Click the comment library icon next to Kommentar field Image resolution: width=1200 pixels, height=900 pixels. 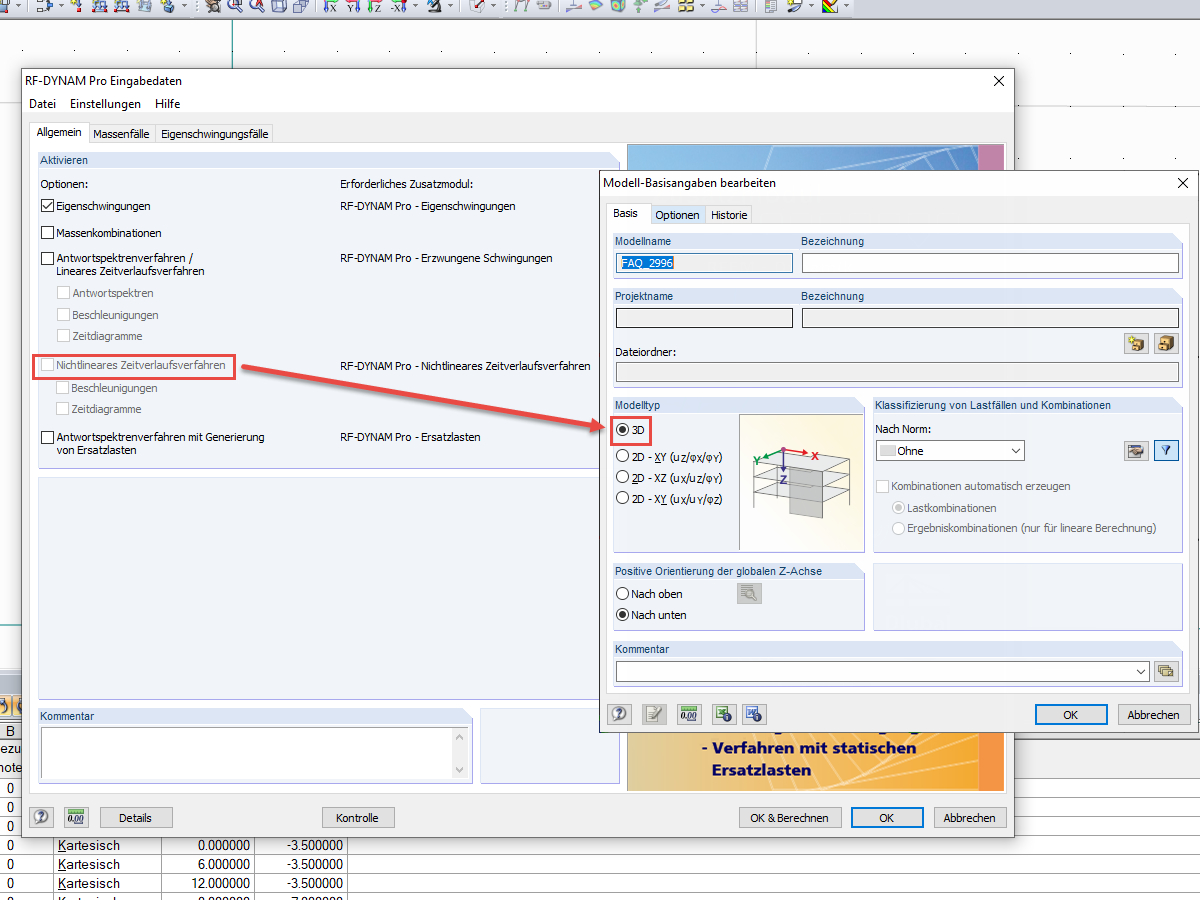tap(1166, 671)
